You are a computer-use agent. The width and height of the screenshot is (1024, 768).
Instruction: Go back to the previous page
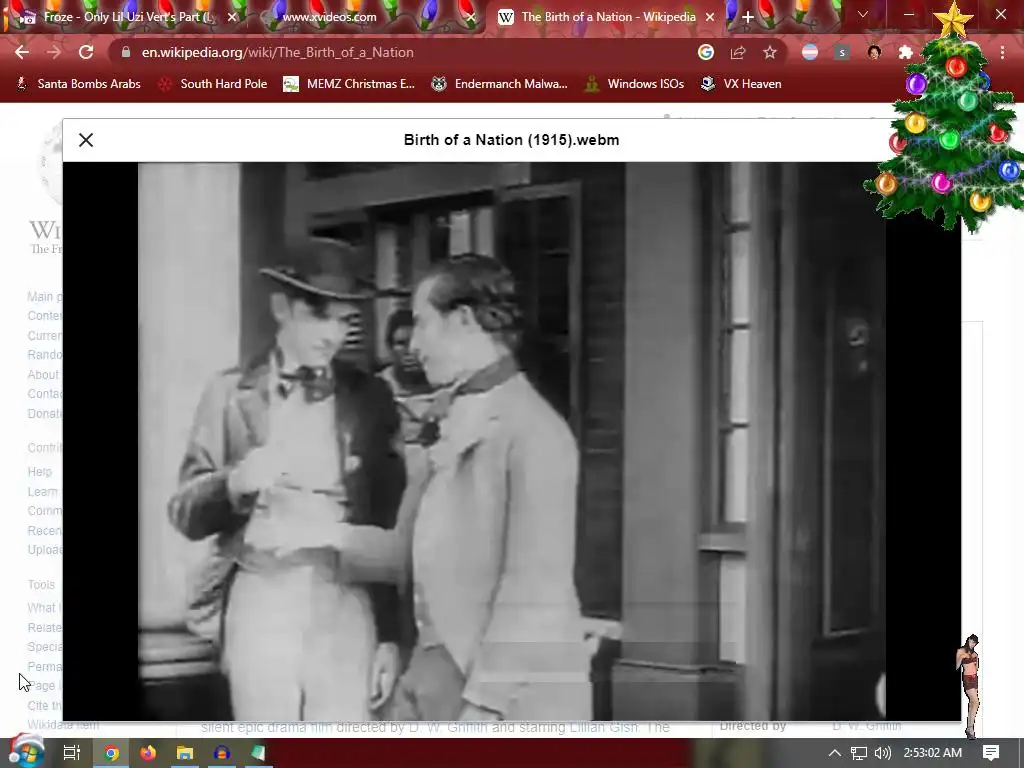point(22,52)
